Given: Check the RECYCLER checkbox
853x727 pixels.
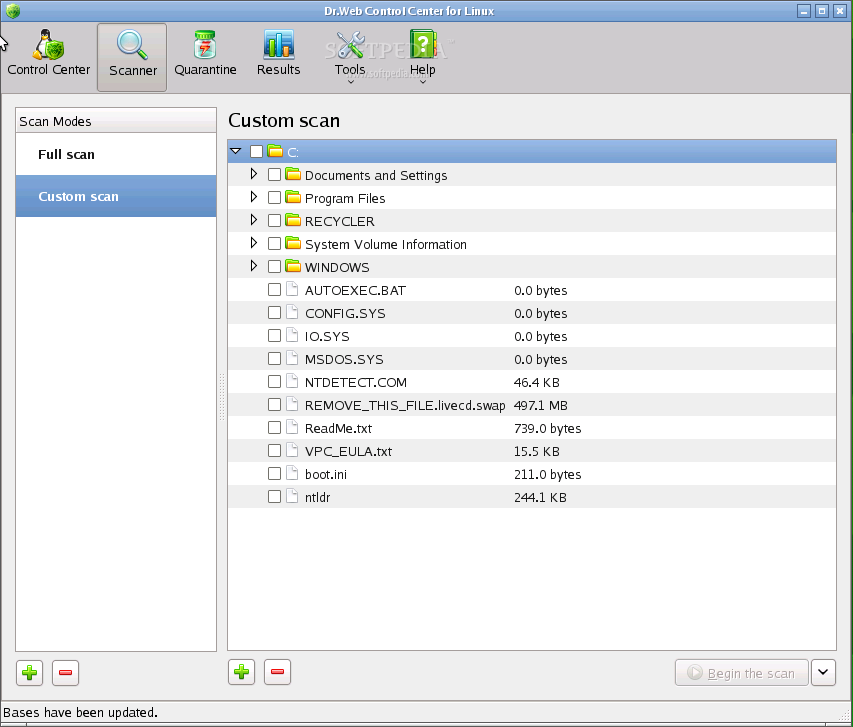Looking at the screenshot, I should click(x=274, y=220).
